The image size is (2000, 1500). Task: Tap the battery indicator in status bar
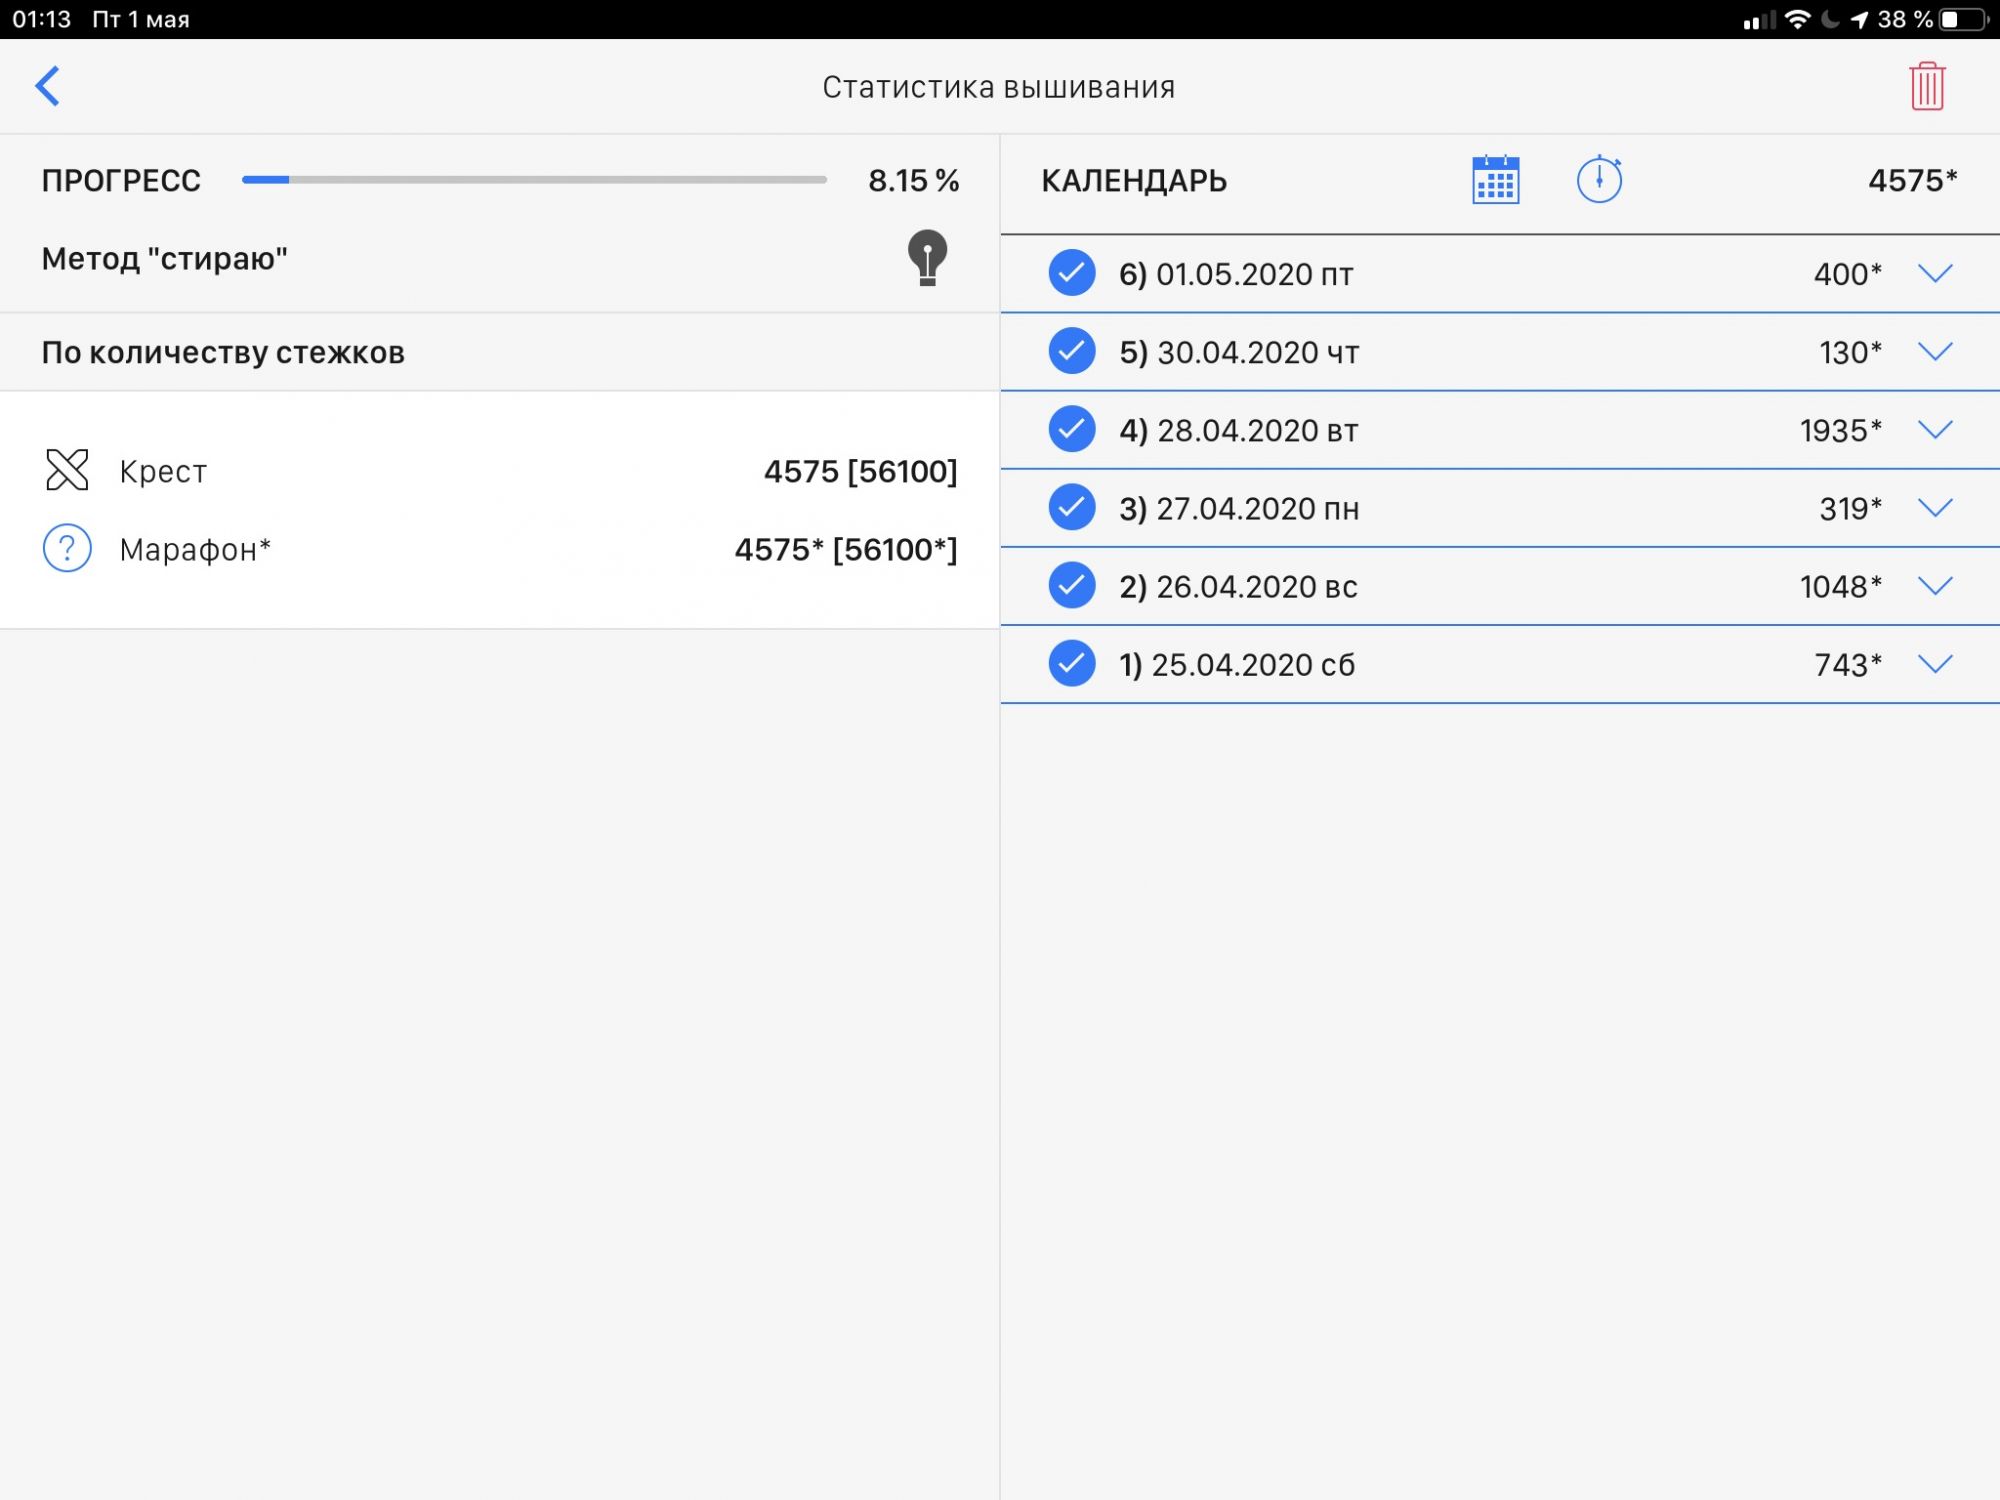pyautogui.click(x=1963, y=19)
